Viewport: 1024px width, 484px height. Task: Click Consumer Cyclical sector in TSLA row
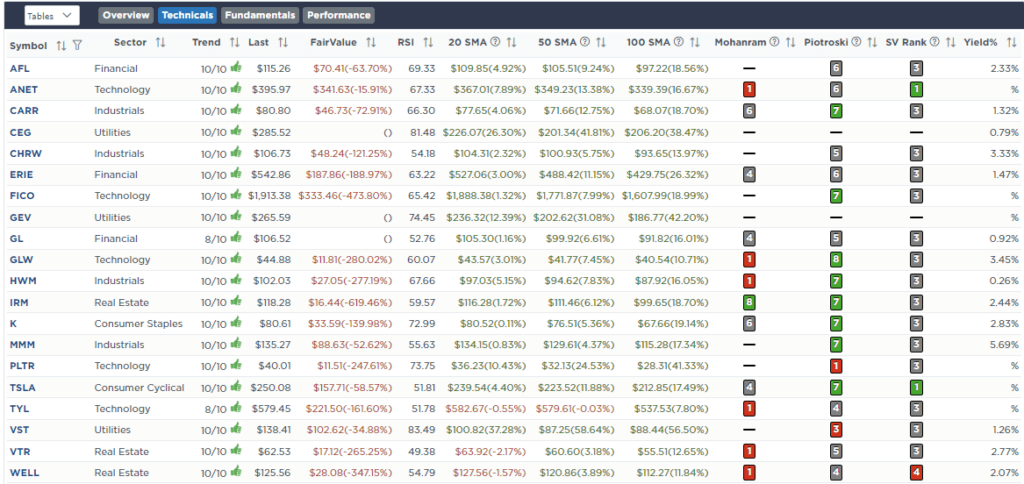tap(139, 387)
